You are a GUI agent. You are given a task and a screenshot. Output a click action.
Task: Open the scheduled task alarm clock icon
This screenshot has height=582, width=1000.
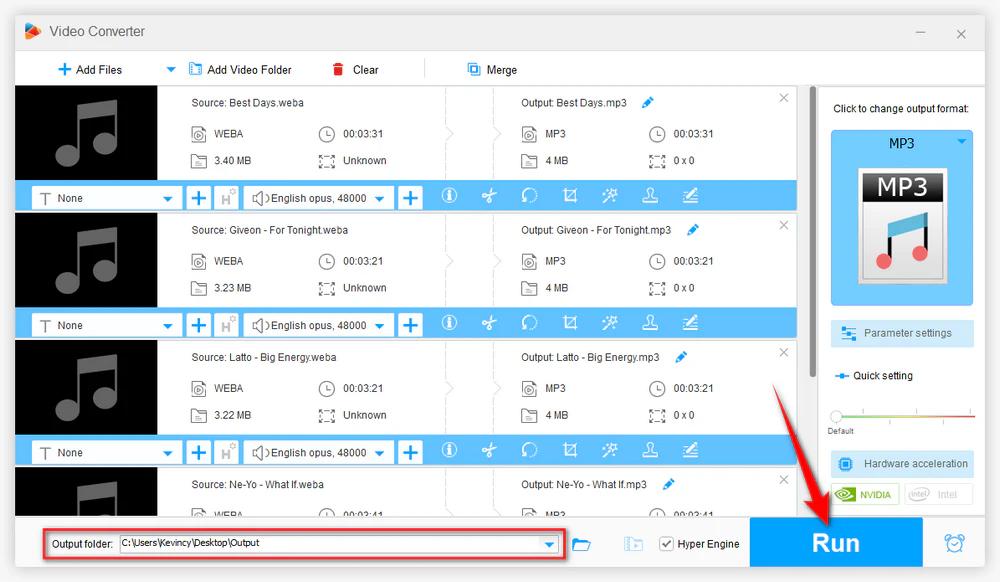[x=954, y=543]
